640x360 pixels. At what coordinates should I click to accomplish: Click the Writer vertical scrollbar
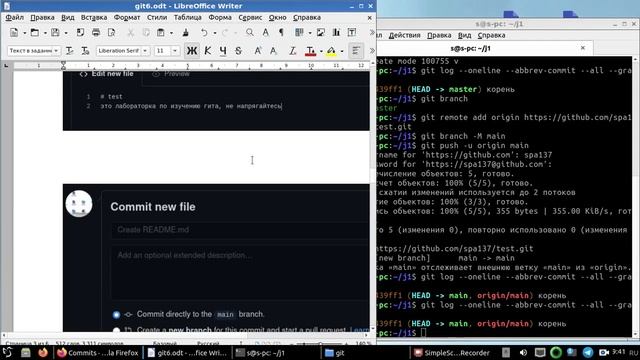coord(373,197)
